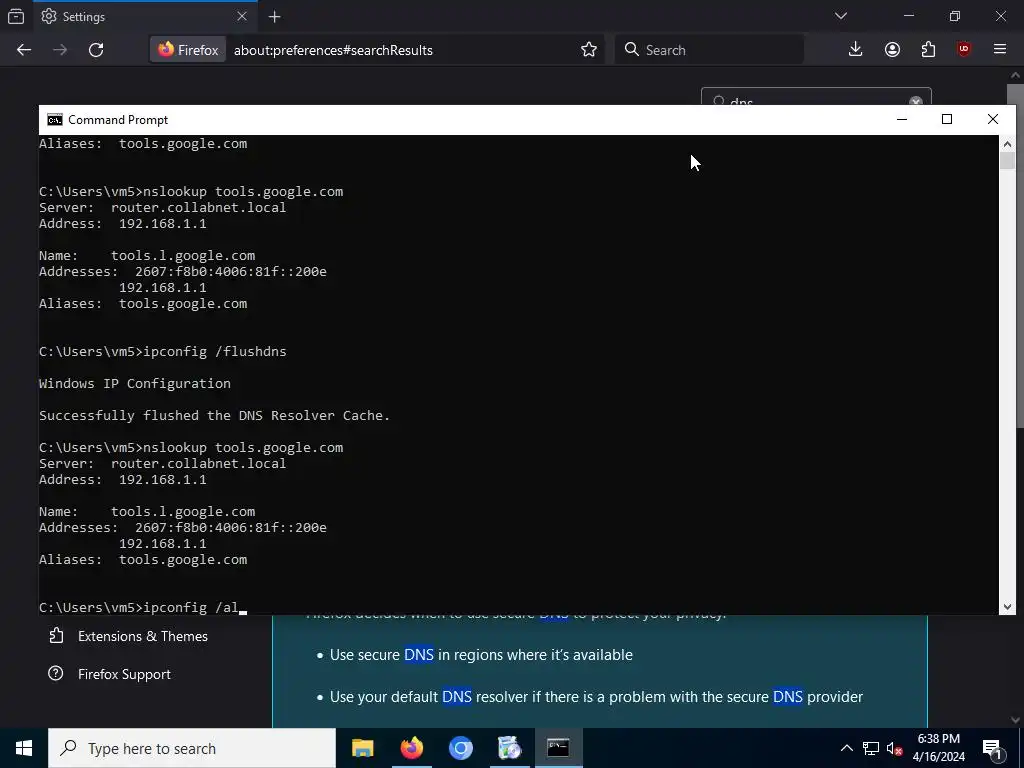Open Firefox account icon
The image size is (1024, 768).
pyautogui.click(x=892, y=50)
